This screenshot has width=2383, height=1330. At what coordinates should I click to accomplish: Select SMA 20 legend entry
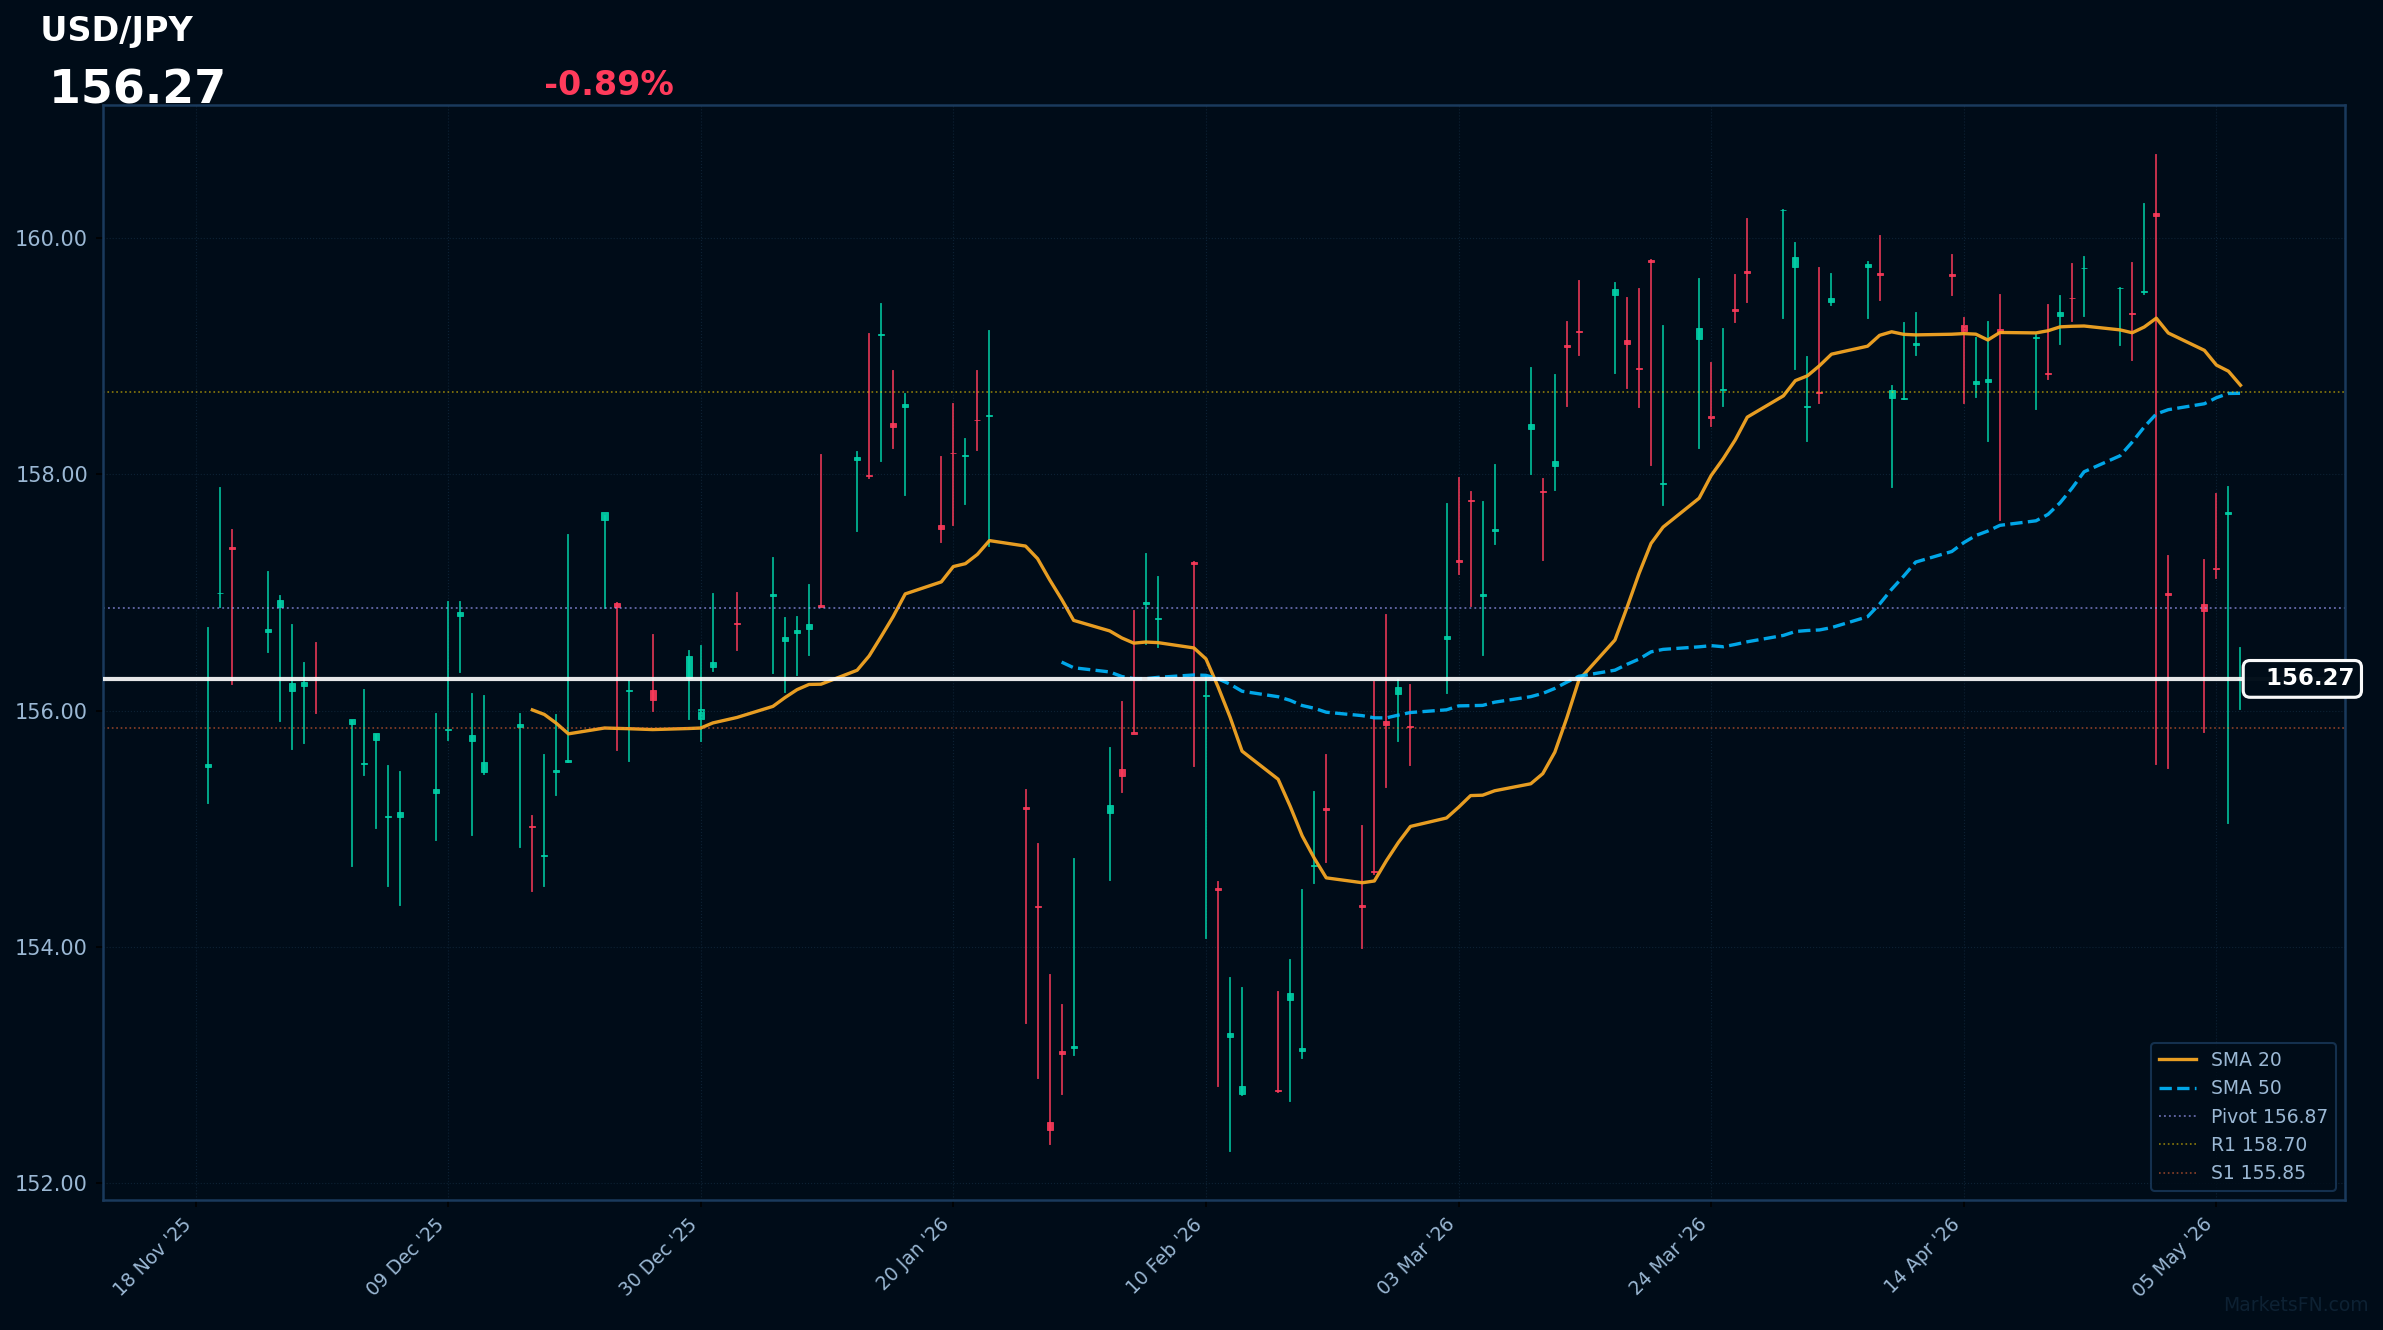(x=2219, y=1059)
